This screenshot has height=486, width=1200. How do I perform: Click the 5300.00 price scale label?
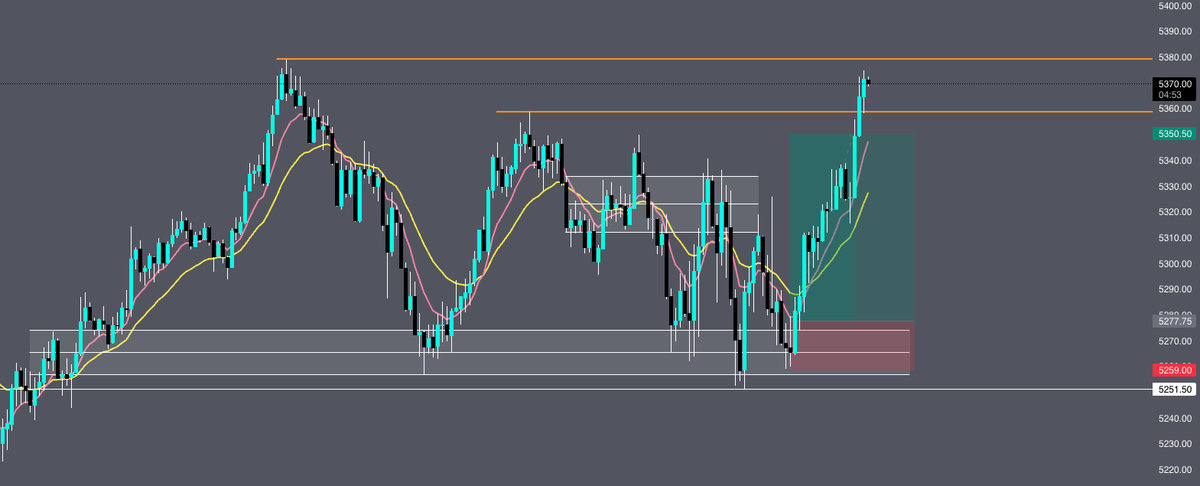click(1174, 264)
